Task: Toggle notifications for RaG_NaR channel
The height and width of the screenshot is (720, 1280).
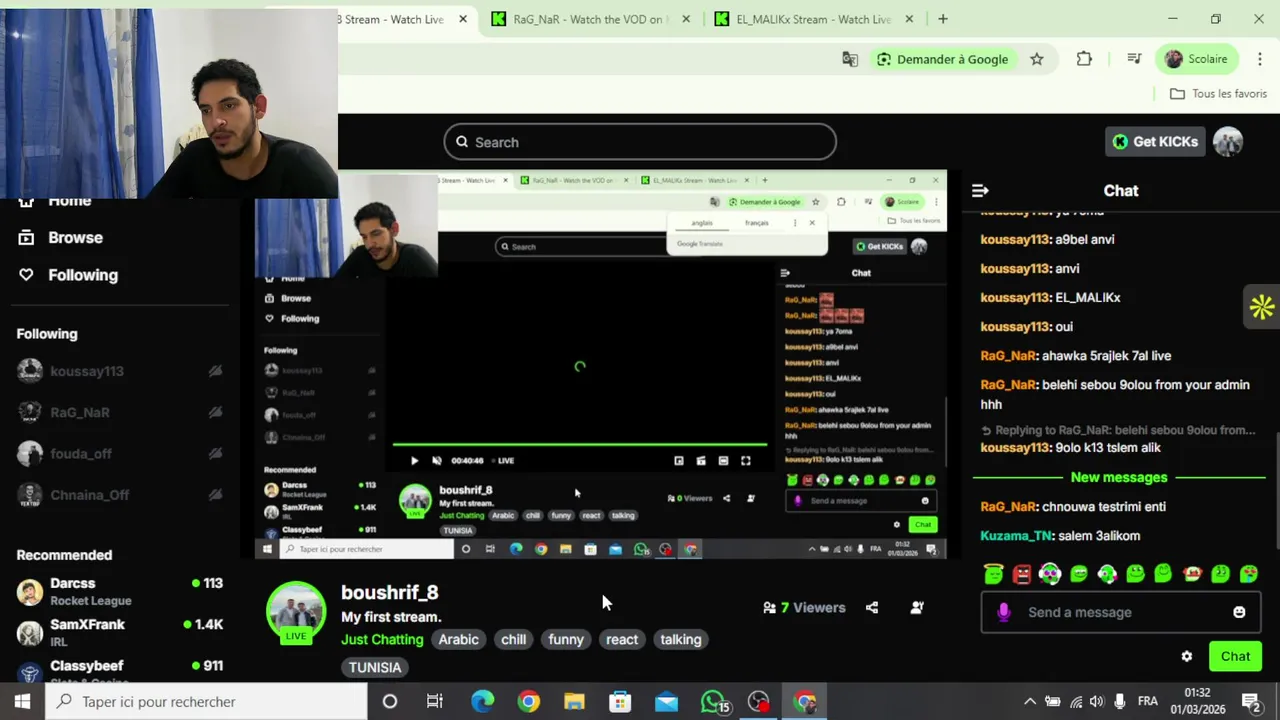Action: click(215, 412)
